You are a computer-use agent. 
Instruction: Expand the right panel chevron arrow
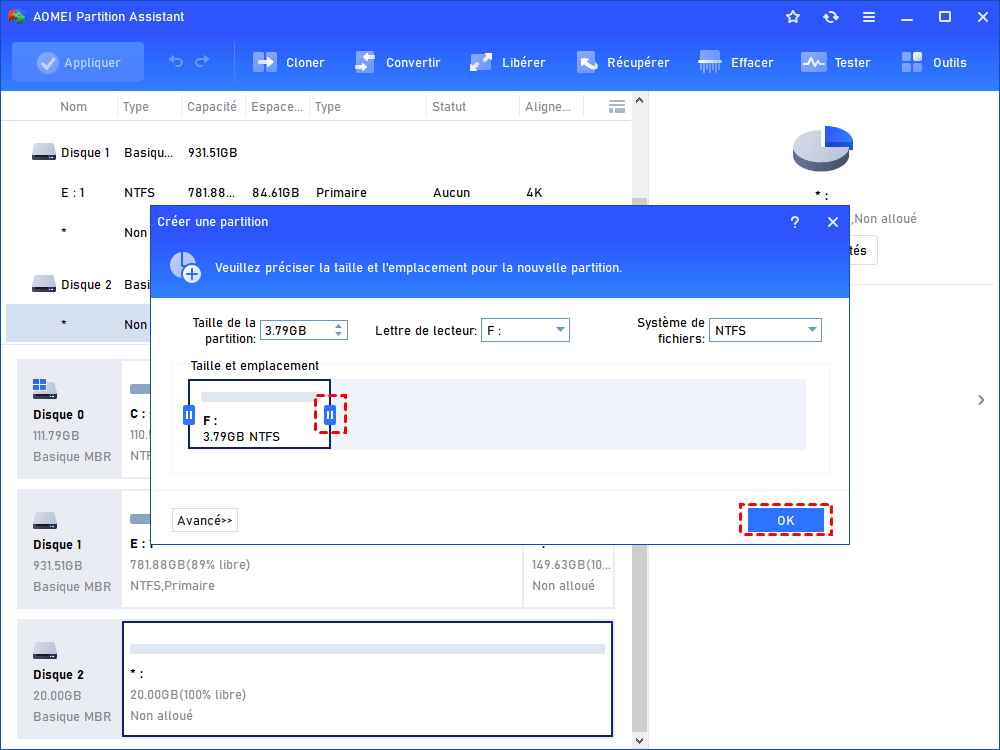tap(982, 400)
